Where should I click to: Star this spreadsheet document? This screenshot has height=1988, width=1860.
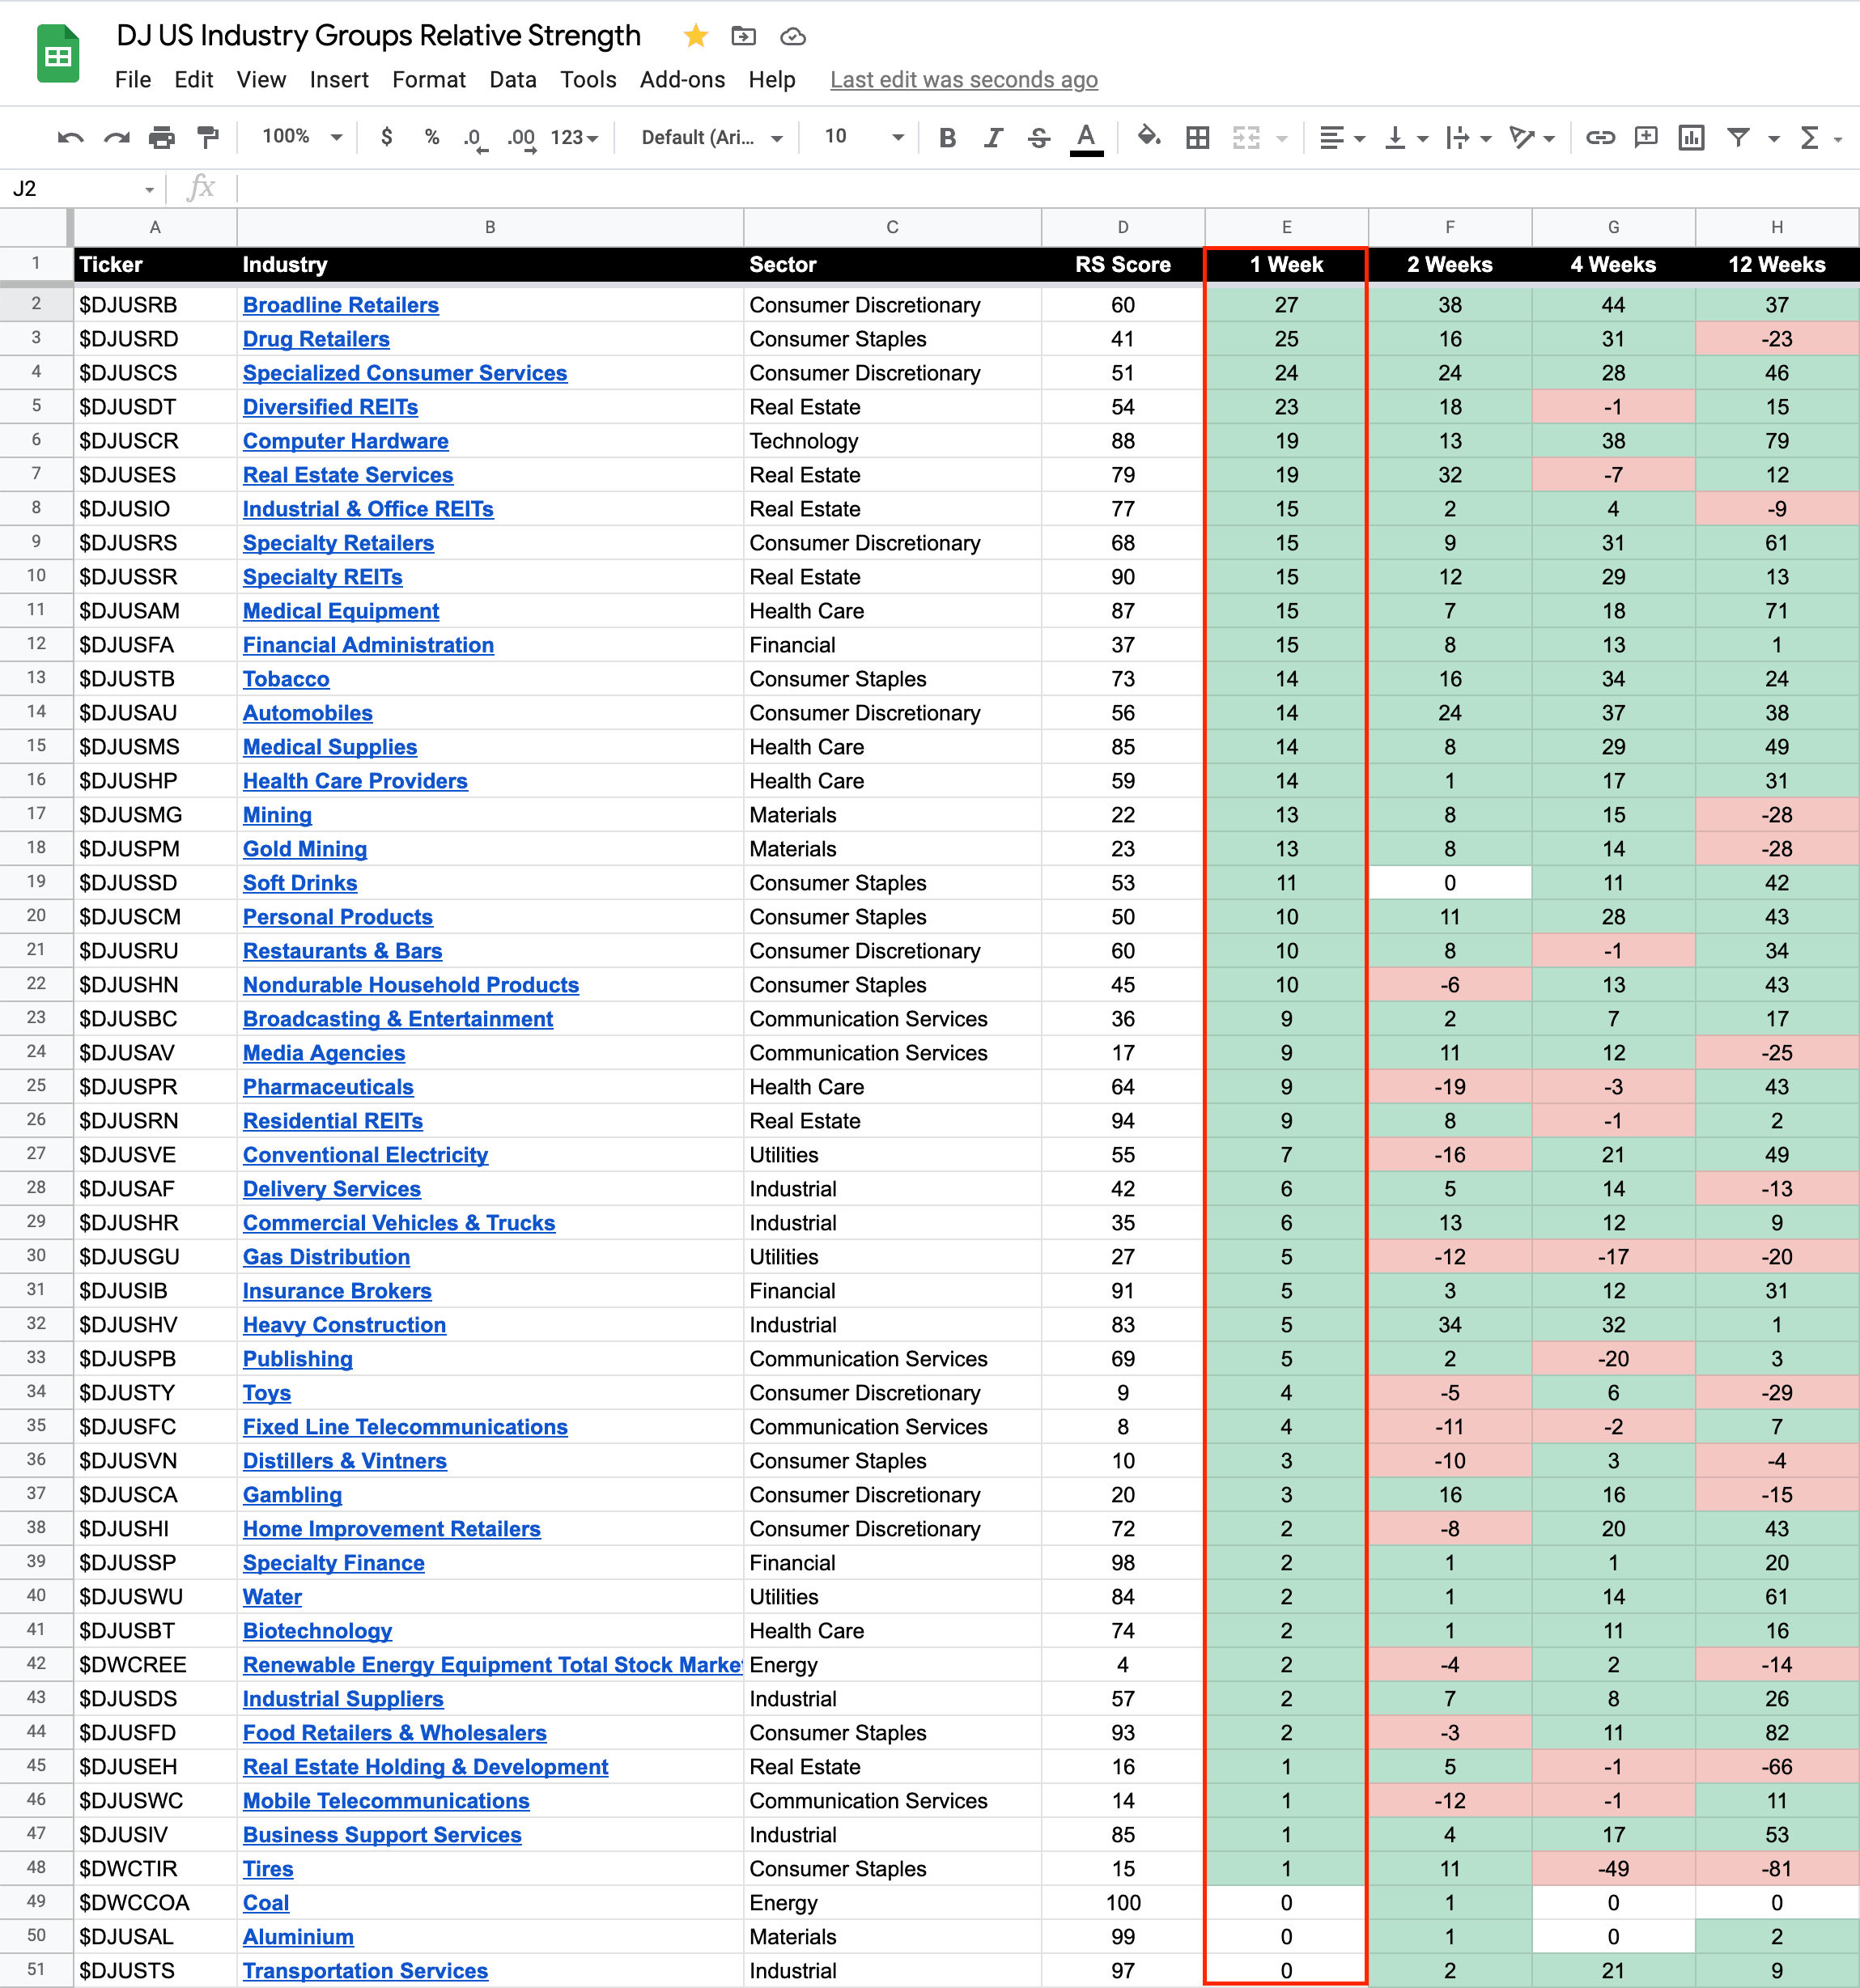click(696, 37)
